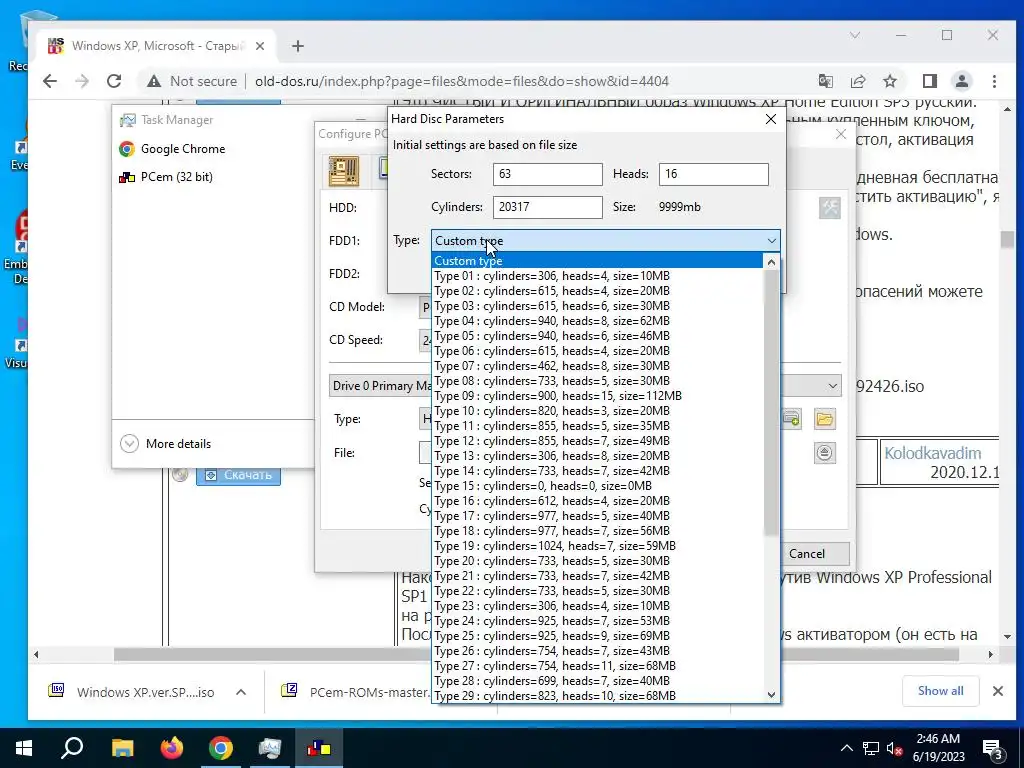1024x768 pixels.
Task: Choose Type 25 cylinders=925 heads=9
Action: (597, 636)
